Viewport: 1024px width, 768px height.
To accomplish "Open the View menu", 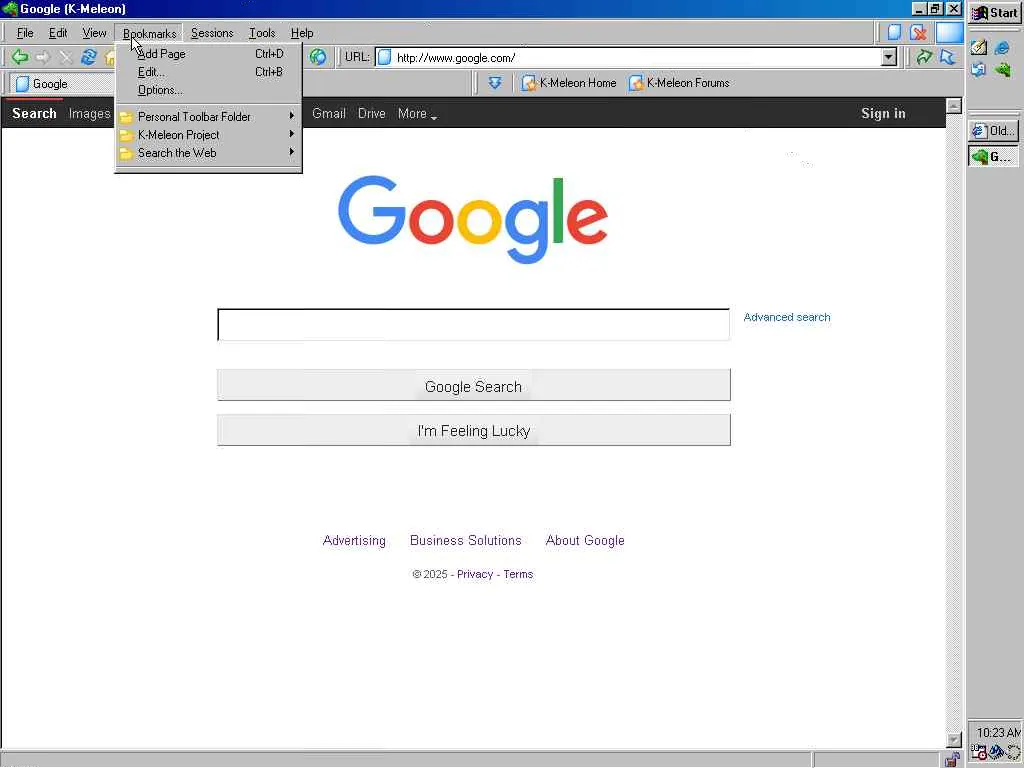I will [94, 33].
